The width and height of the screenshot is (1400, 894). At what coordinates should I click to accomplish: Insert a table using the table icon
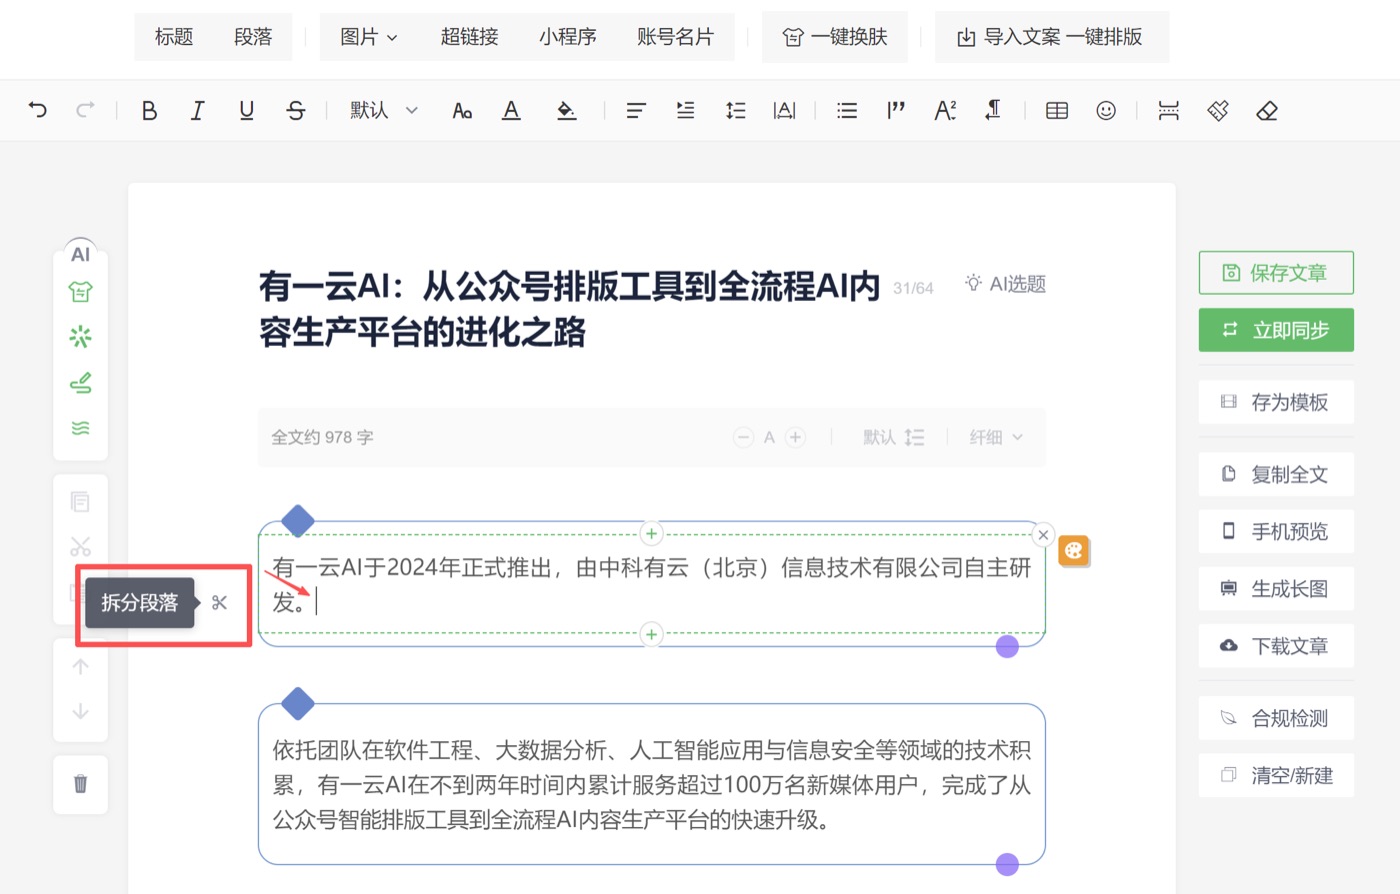[x=1057, y=110]
